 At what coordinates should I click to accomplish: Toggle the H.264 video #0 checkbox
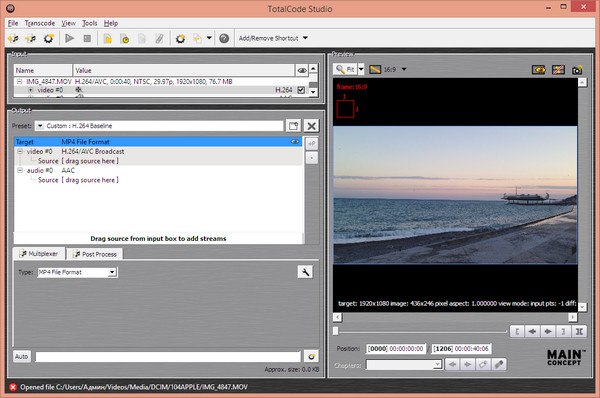[301, 90]
